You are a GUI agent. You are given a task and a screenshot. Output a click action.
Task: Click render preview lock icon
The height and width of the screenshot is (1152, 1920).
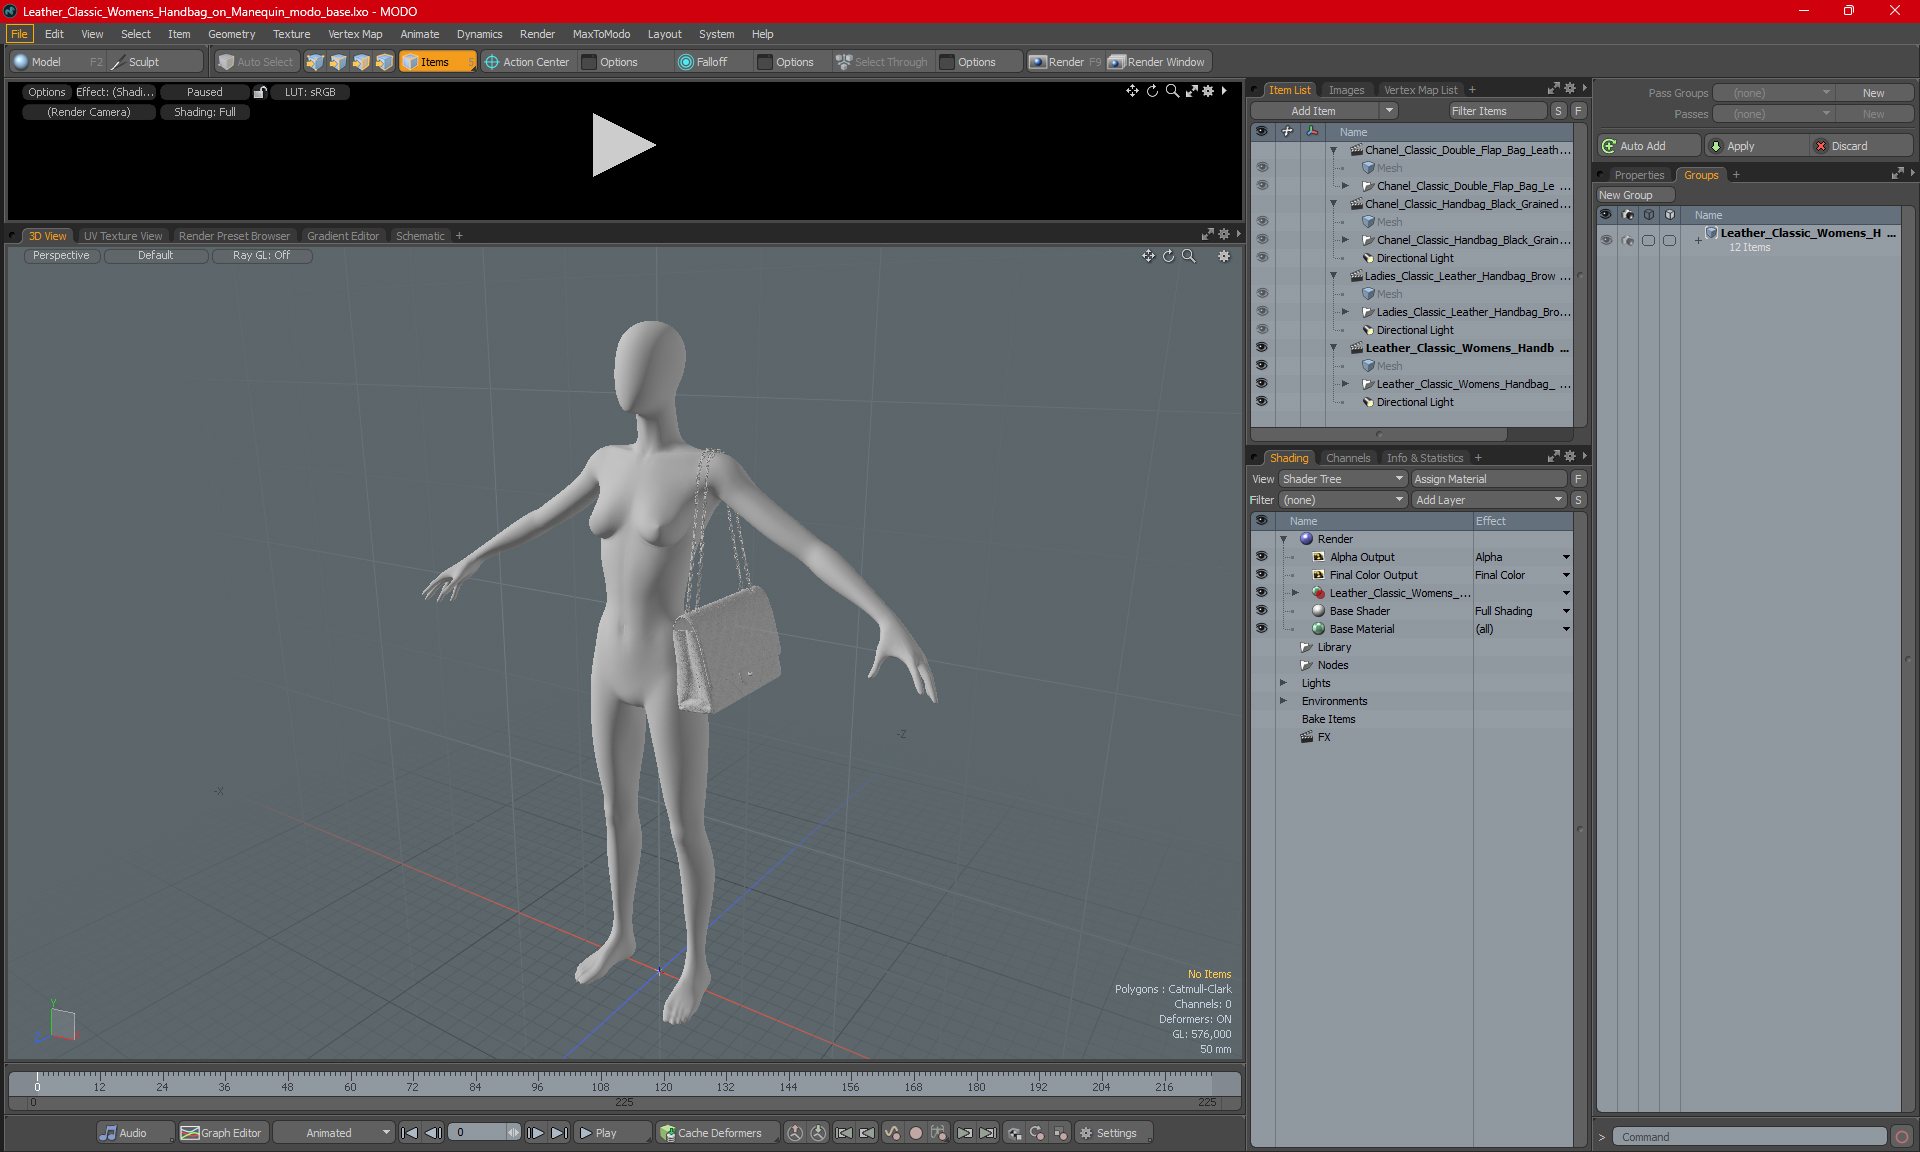pos(260,92)
